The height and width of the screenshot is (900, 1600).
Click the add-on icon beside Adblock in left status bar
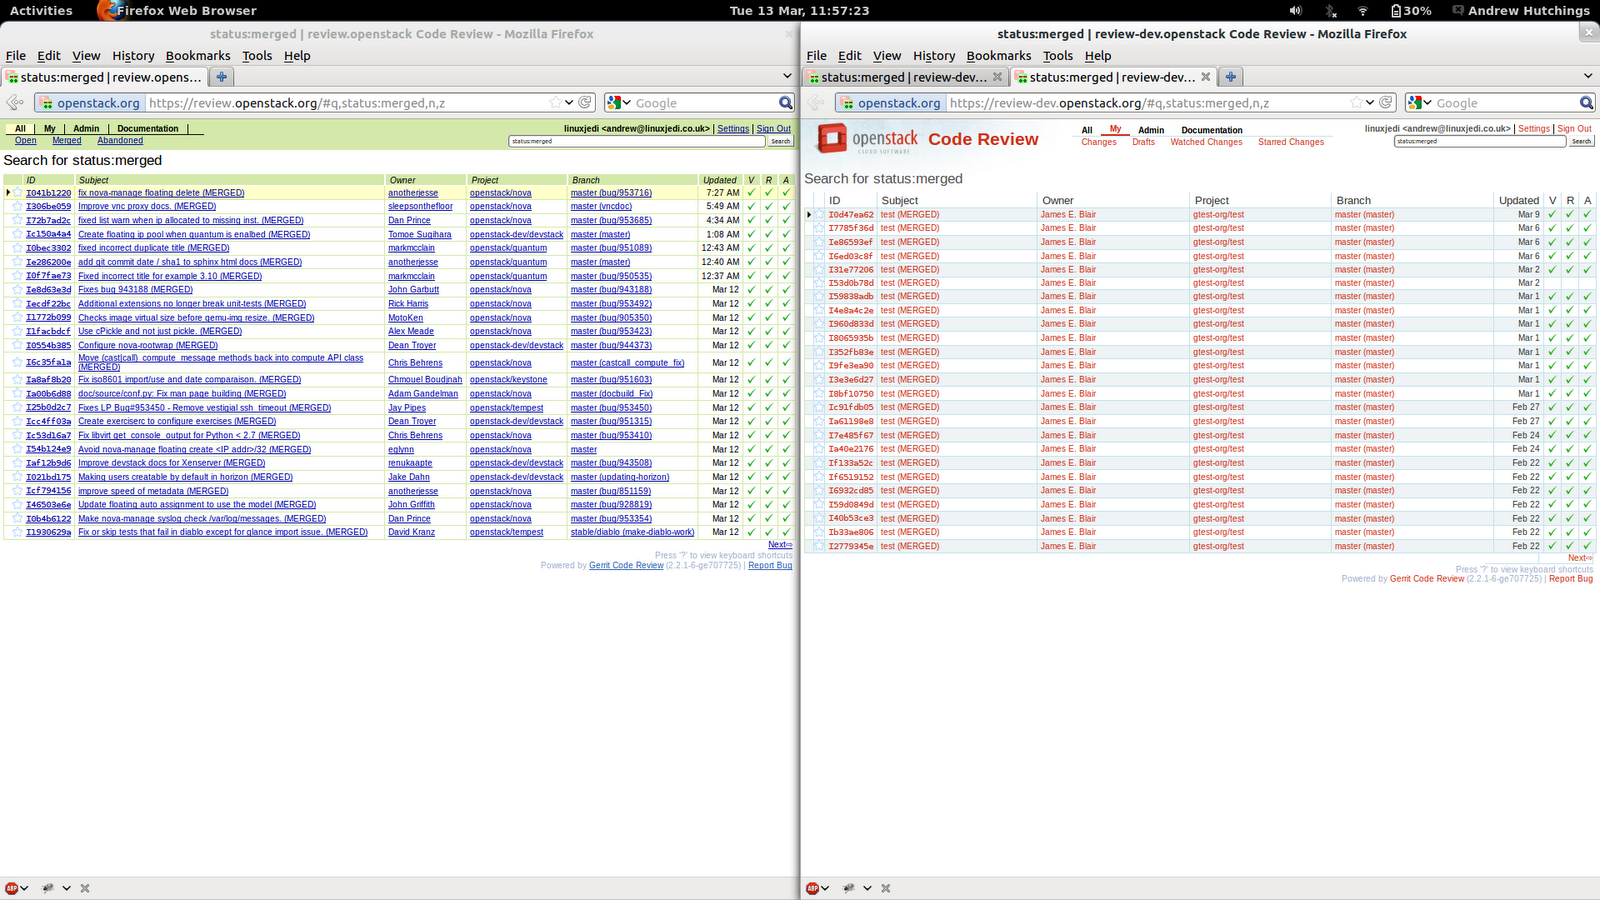coord(48,888)
